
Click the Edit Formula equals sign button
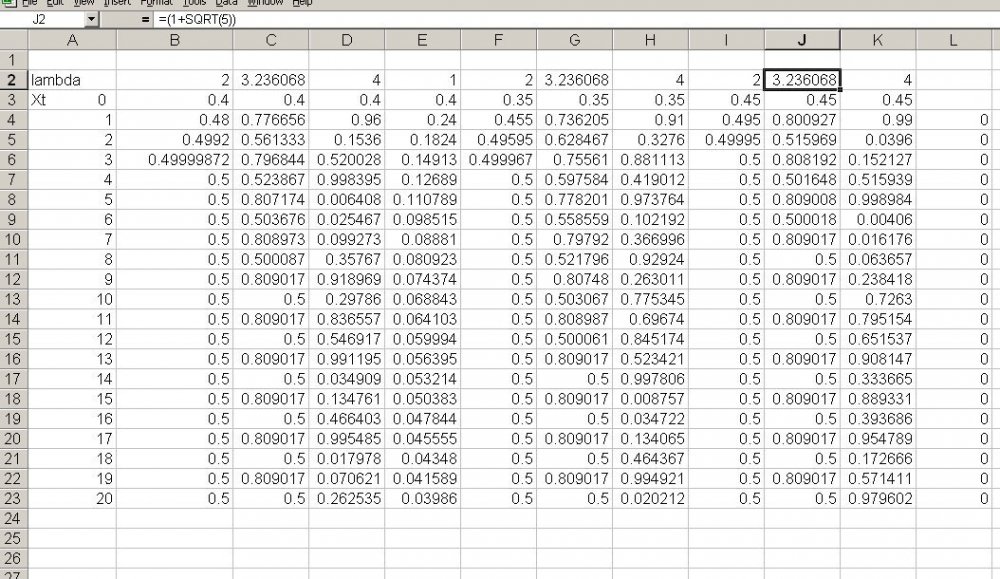[x=146, y=20]
